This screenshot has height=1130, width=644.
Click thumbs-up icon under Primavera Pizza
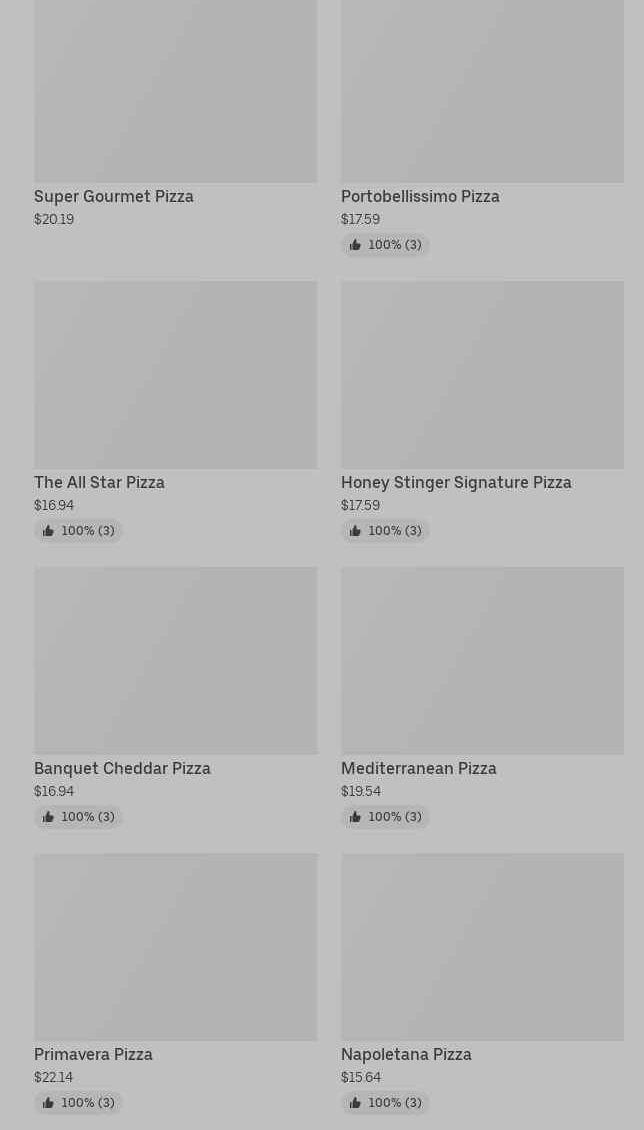48,1103
